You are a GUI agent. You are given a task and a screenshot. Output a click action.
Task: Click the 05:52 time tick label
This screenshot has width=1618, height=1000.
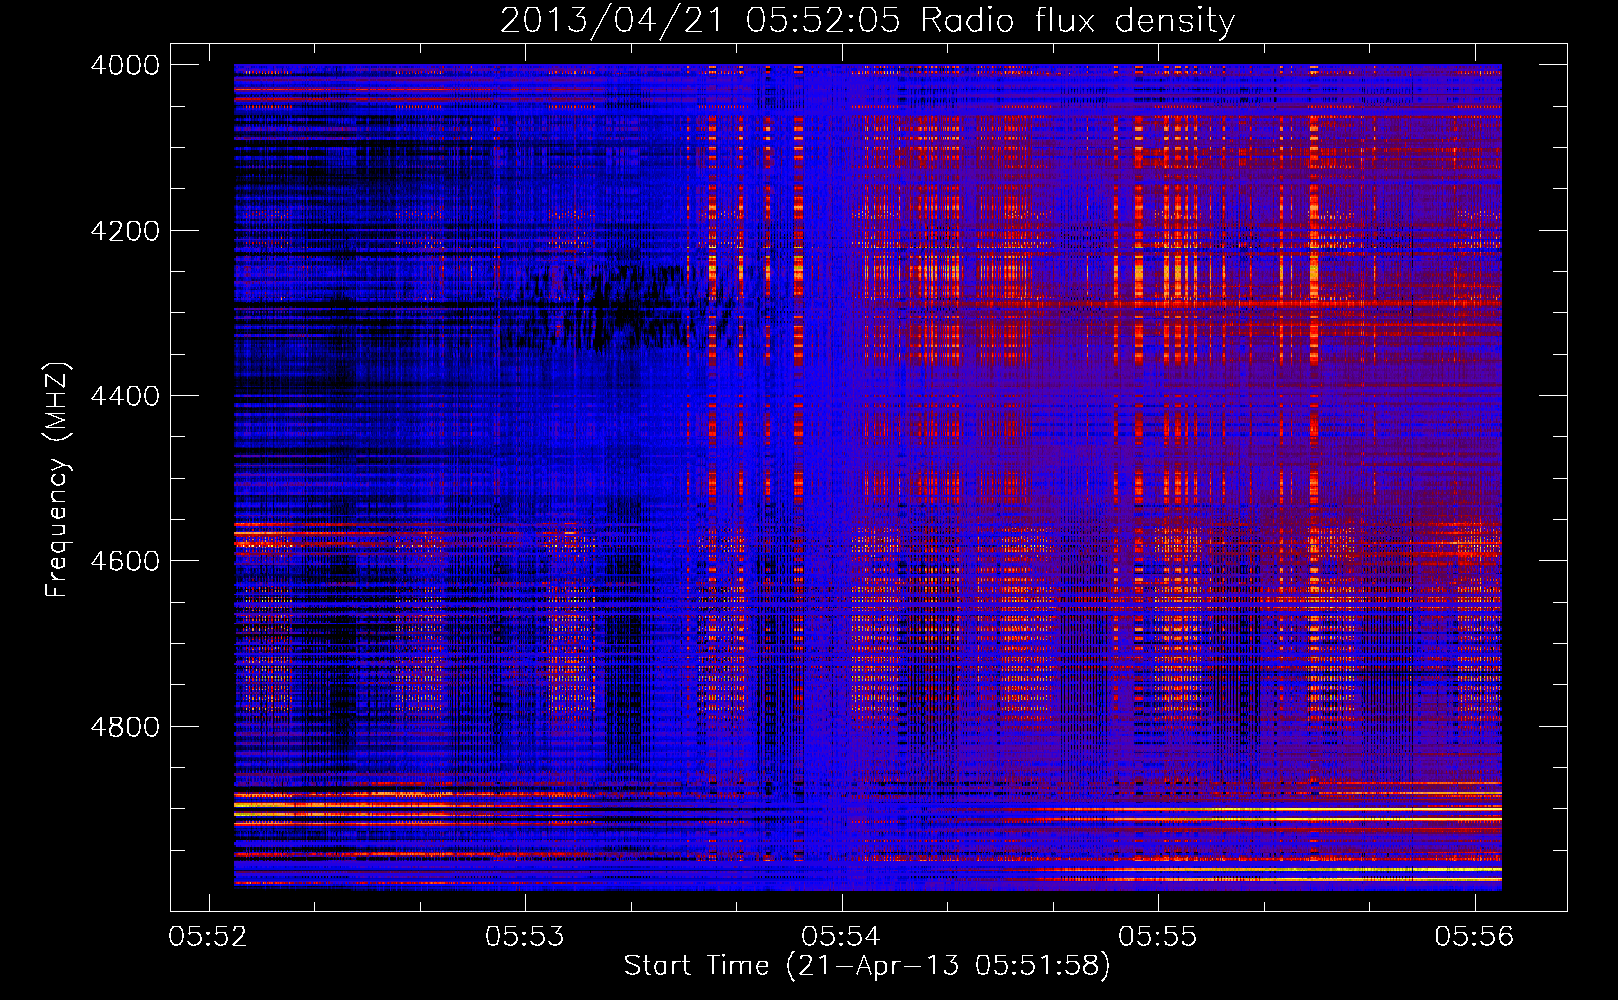(x=208, y=937)
